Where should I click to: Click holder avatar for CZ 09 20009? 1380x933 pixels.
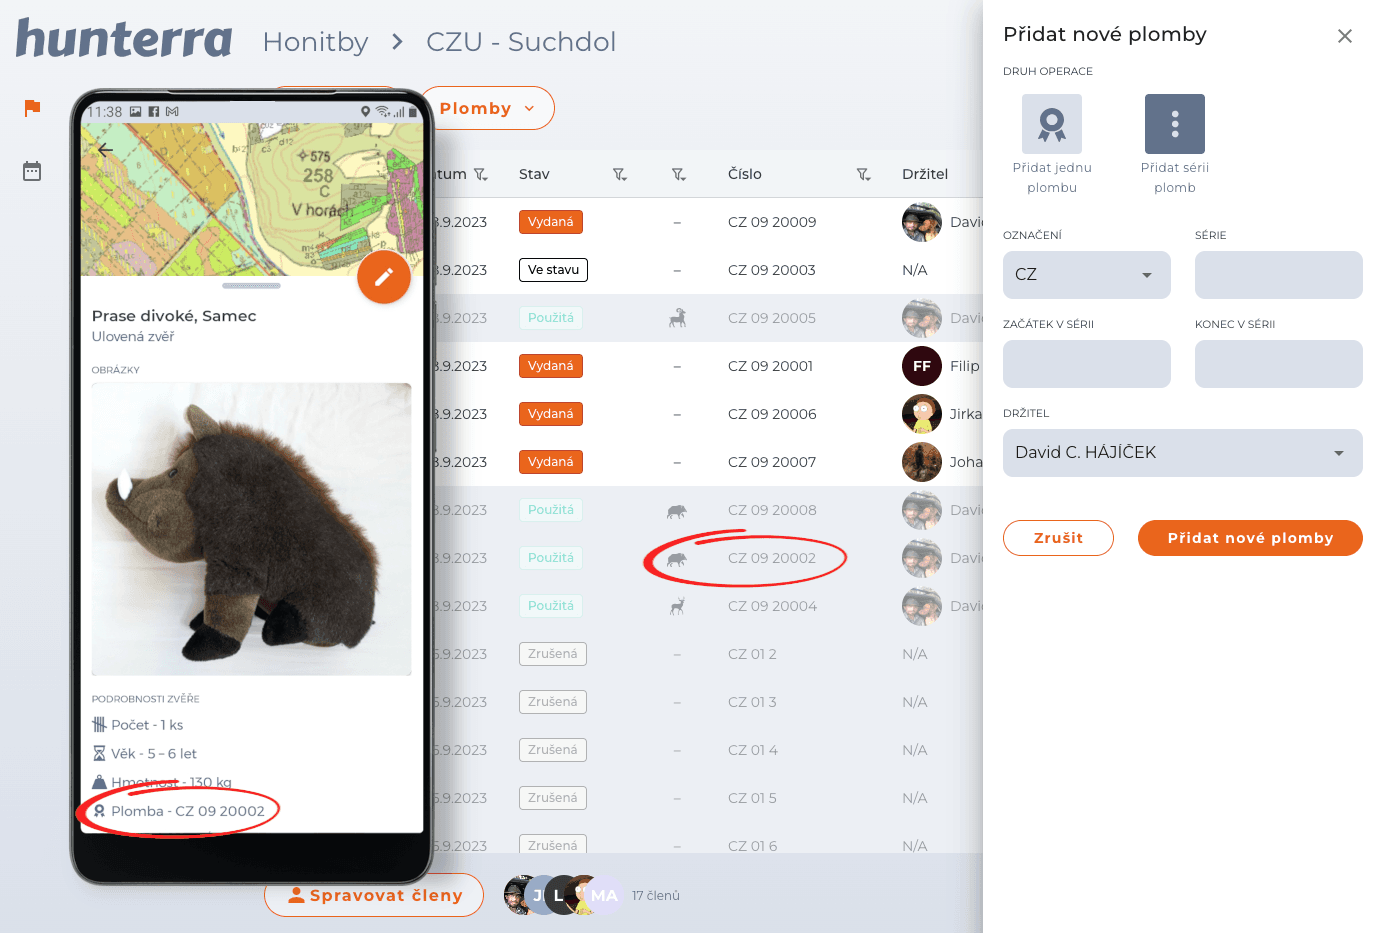click(x=922, y=222)
